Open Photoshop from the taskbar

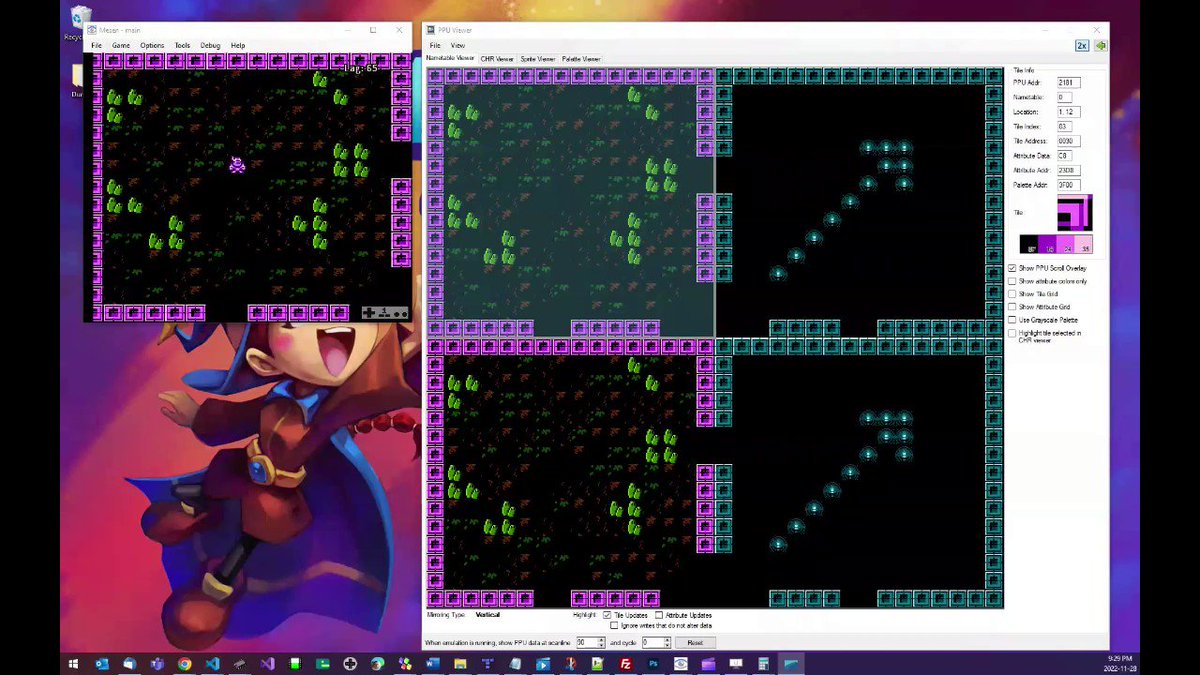[653, 663]
